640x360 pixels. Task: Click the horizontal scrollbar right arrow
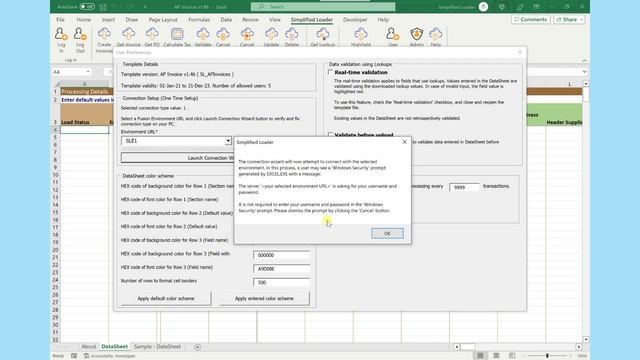click(x=579, y=347)
